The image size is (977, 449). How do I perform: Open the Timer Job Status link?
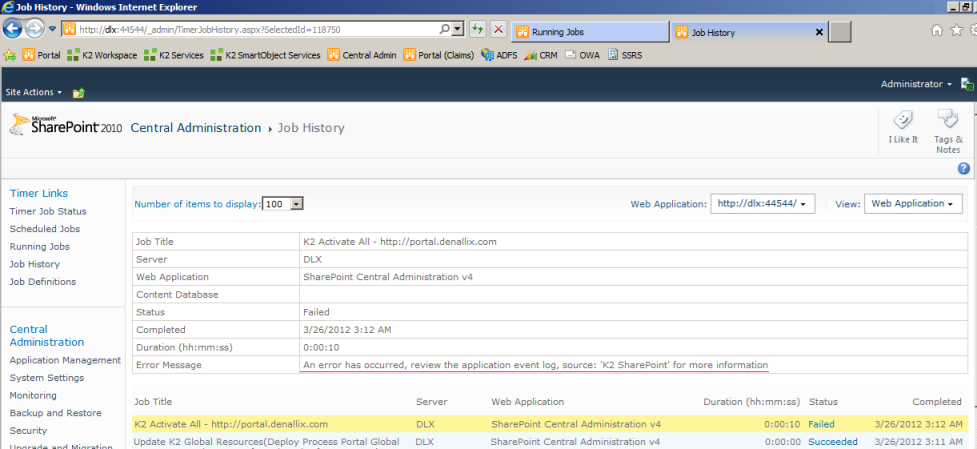click(x=48, y=211)
